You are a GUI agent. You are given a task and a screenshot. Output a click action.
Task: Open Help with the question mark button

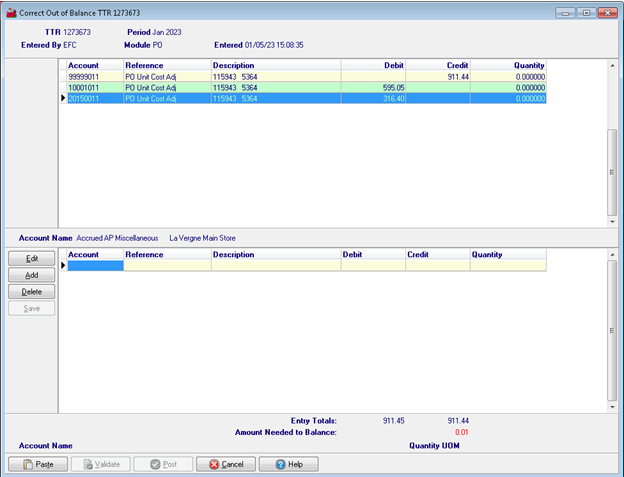click(288, 464)
